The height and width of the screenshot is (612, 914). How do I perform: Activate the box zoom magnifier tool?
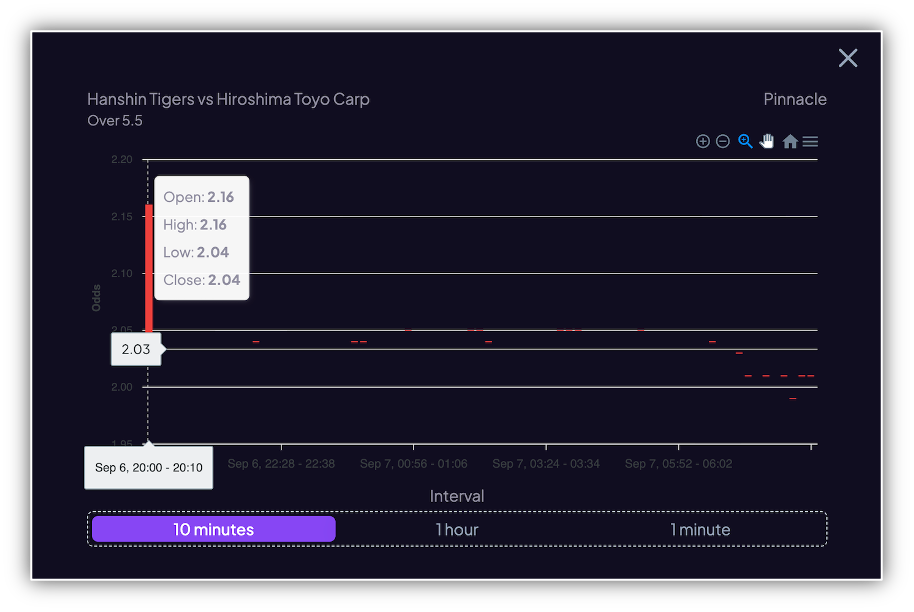[745, 141]
